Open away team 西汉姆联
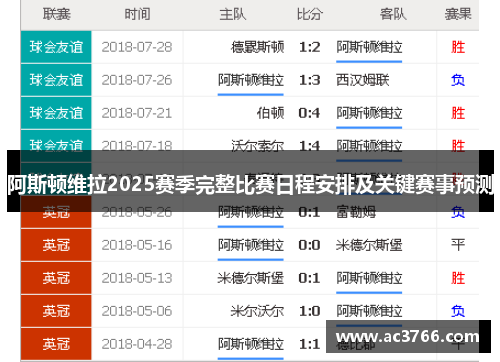 pos(363,80)
